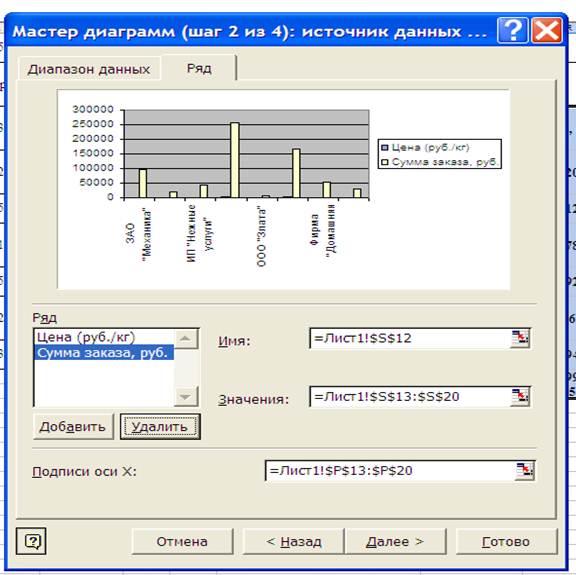Close the chart wizard dialog
Screen dimensions: 576x575
(547, 30)
